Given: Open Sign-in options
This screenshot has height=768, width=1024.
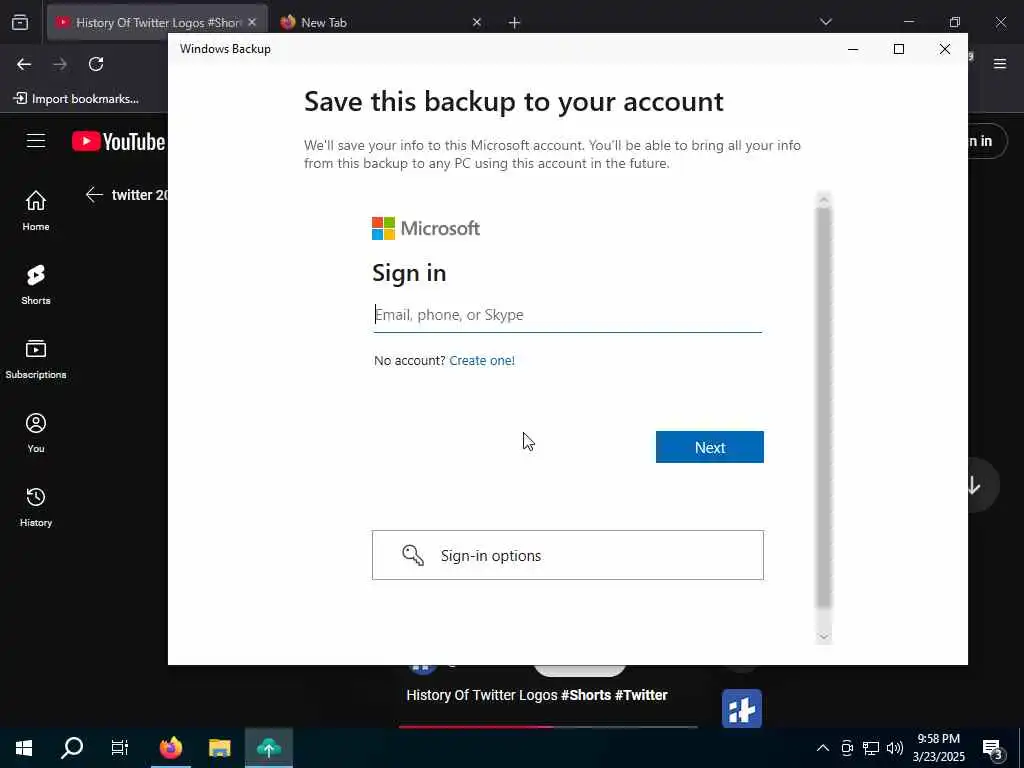Looking at the screenshot, I should pyautogui.click(x=568, y=555).
